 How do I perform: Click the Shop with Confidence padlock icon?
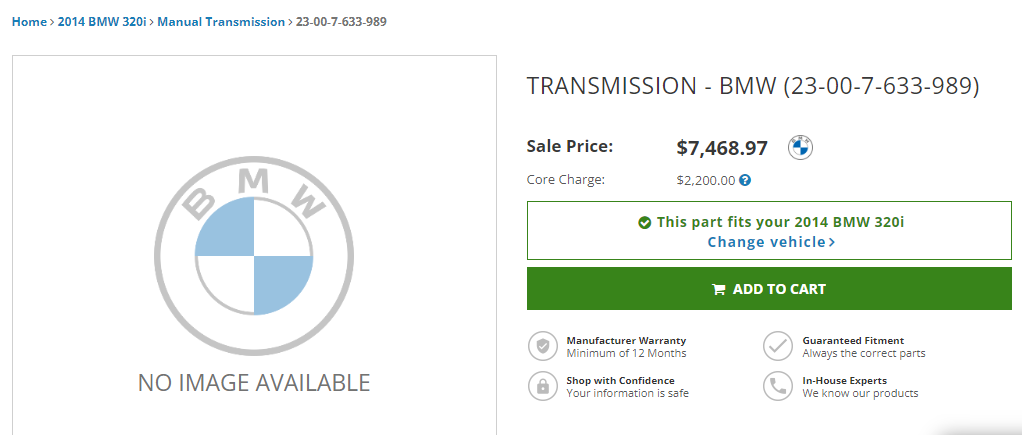click(543, 386)
